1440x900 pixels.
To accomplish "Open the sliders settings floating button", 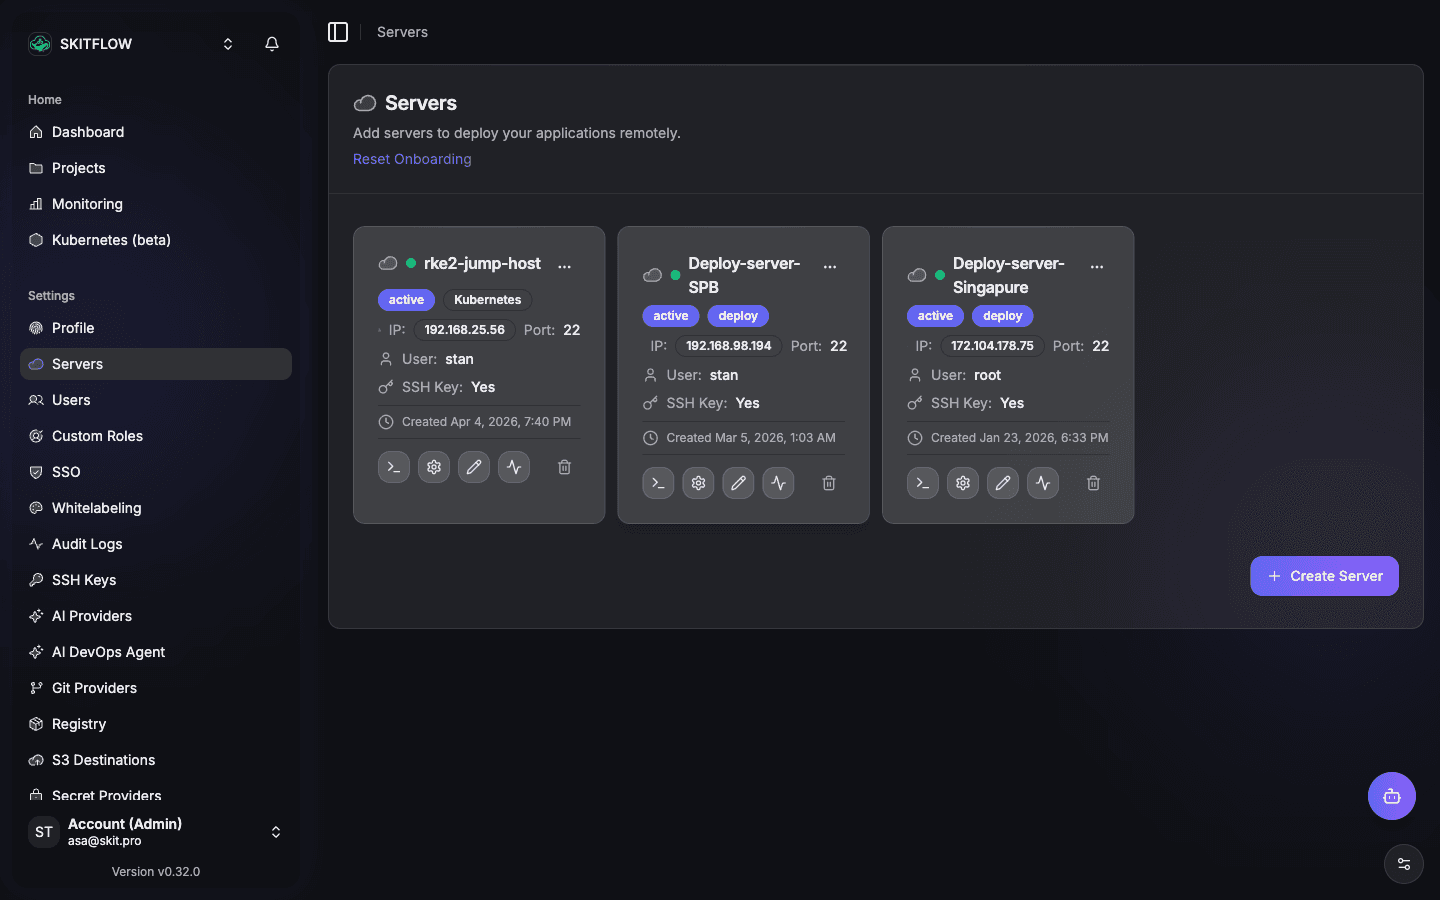I will click(1404, 864).
